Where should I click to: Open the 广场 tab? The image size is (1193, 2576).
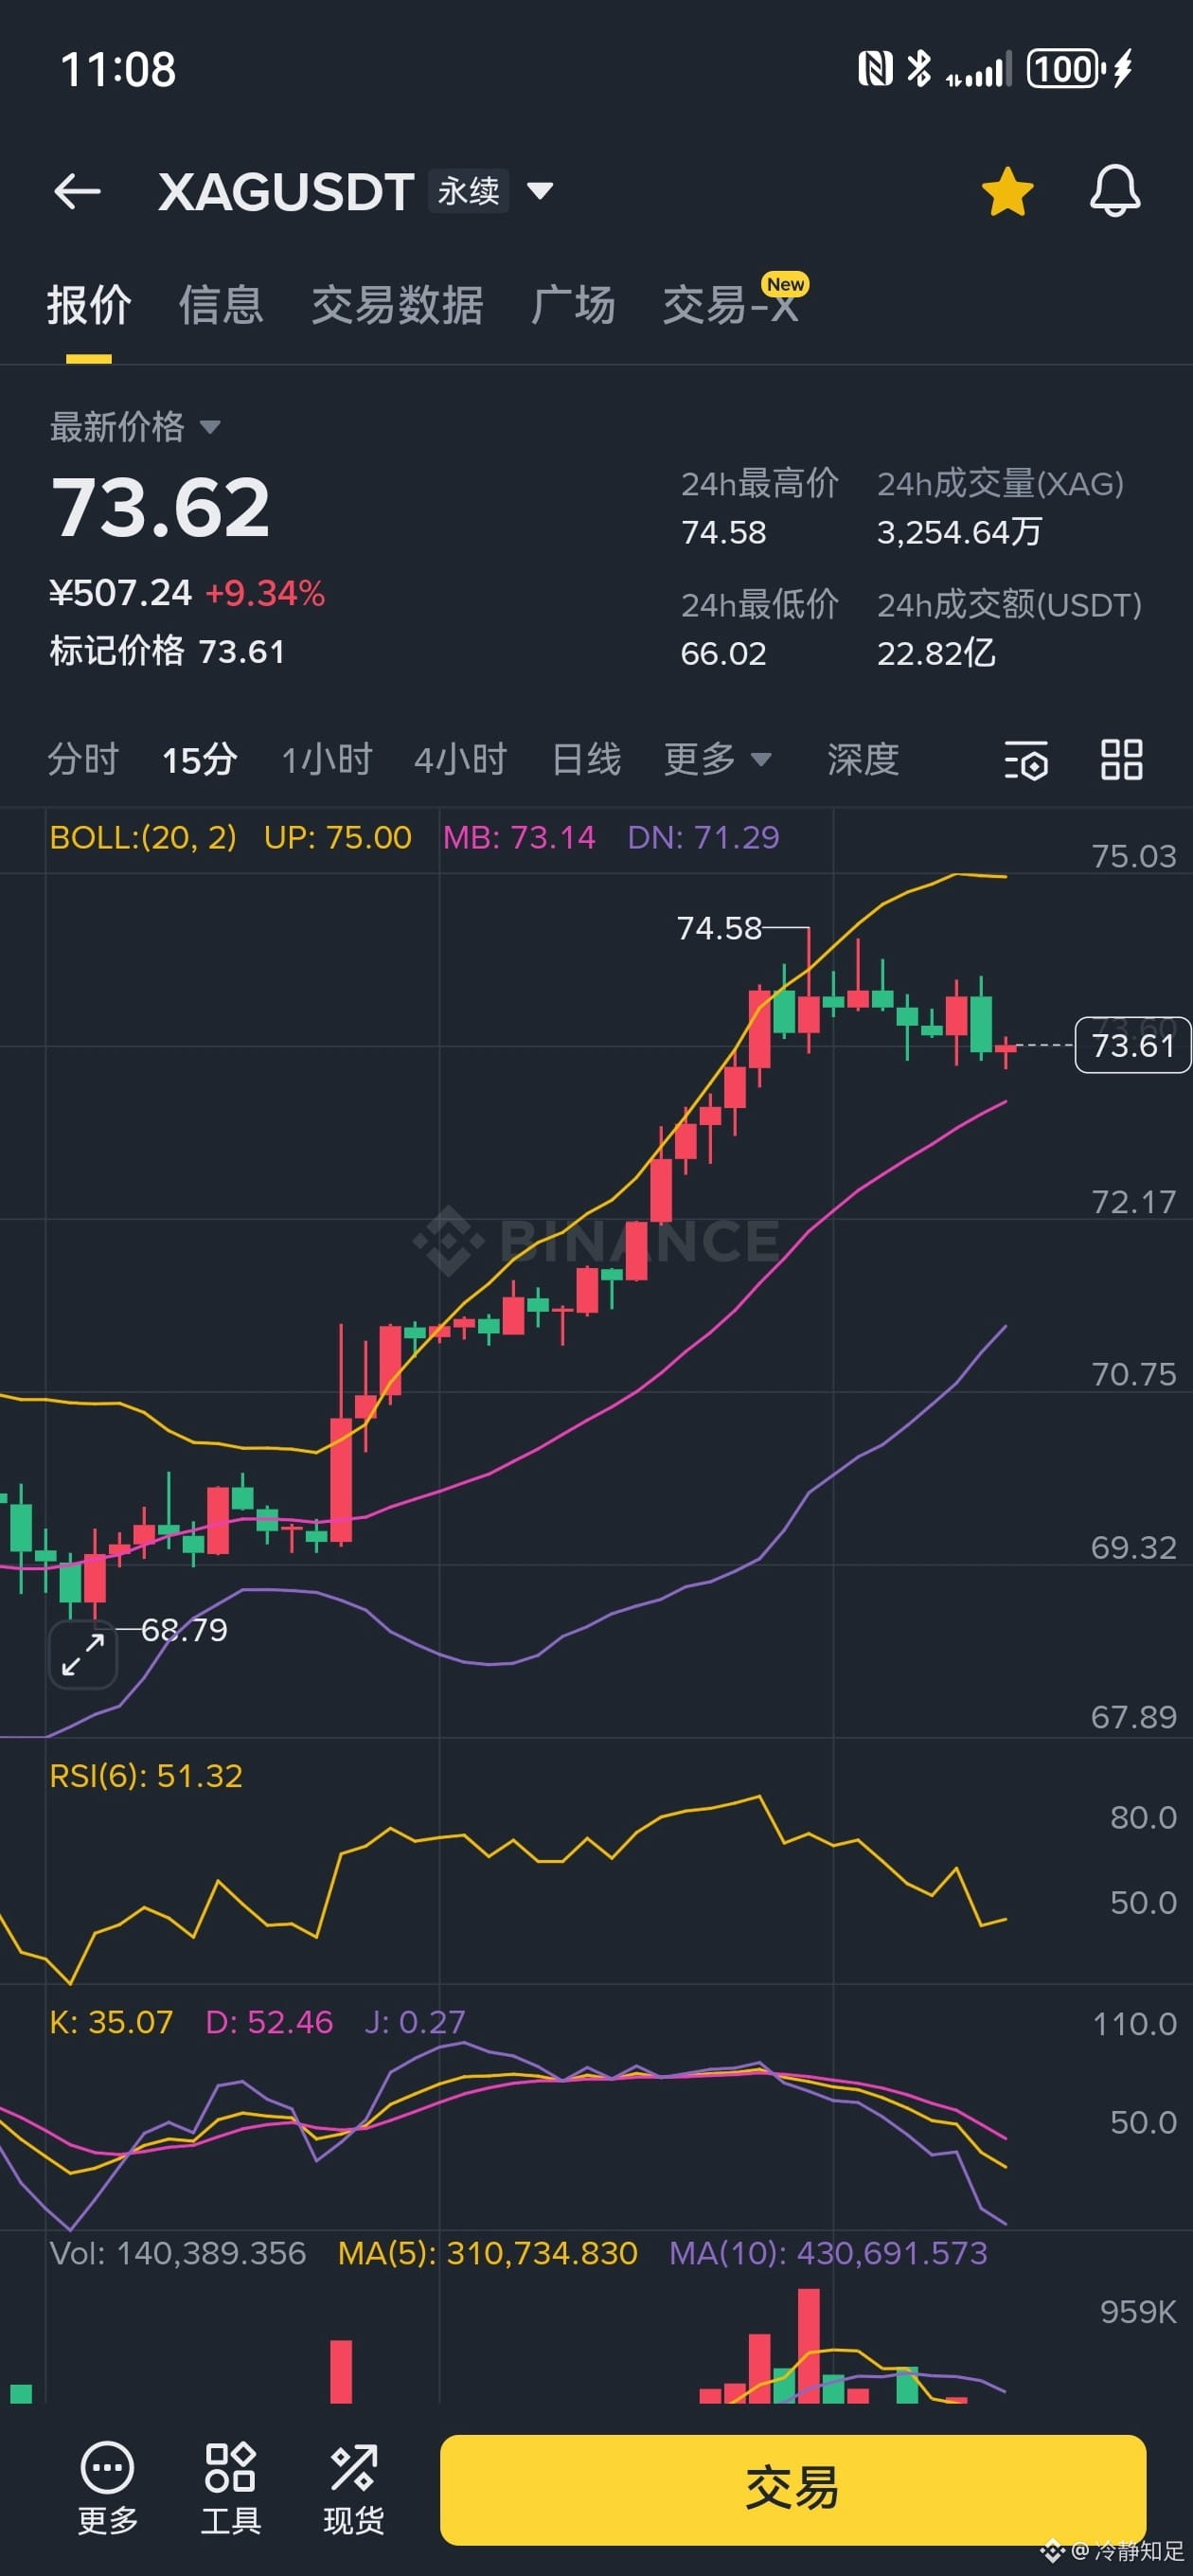[573, 305]
